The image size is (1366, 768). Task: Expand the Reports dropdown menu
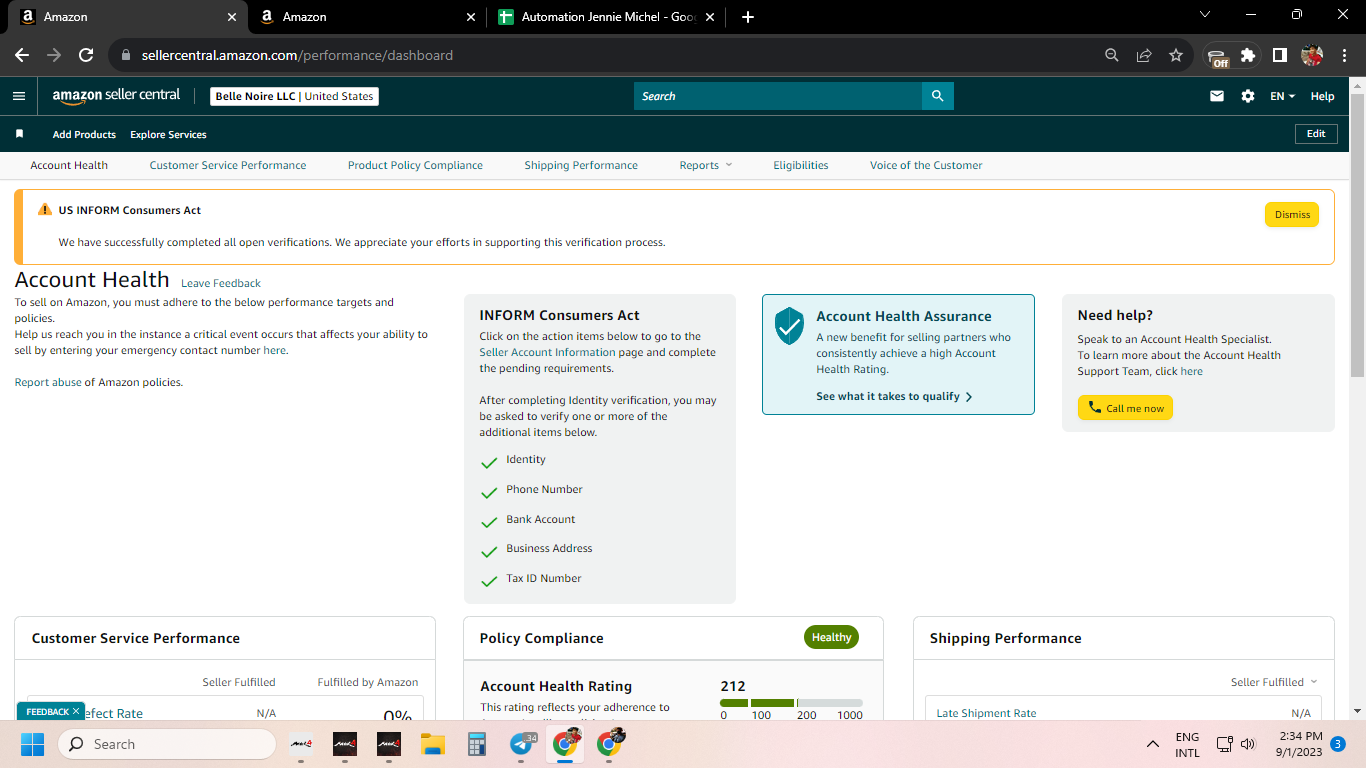point(706,165)
